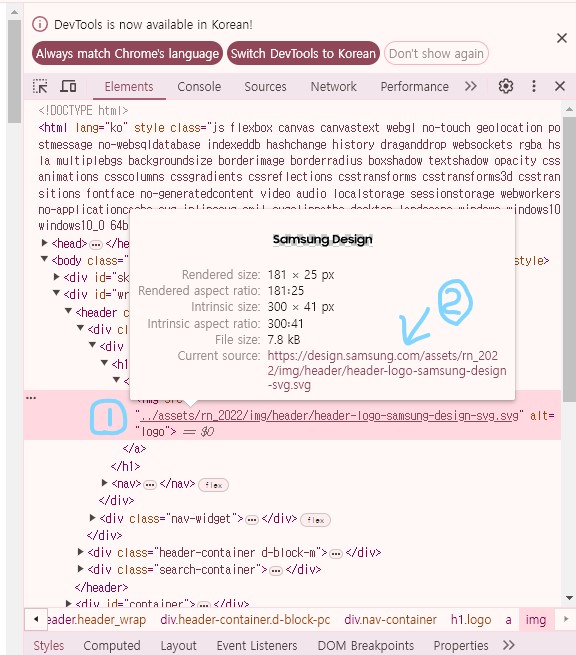The height and width of the screenshot is (655, 576).
Task: Click the Samsung Design logo preview image
Action: [x=322, y=240]
